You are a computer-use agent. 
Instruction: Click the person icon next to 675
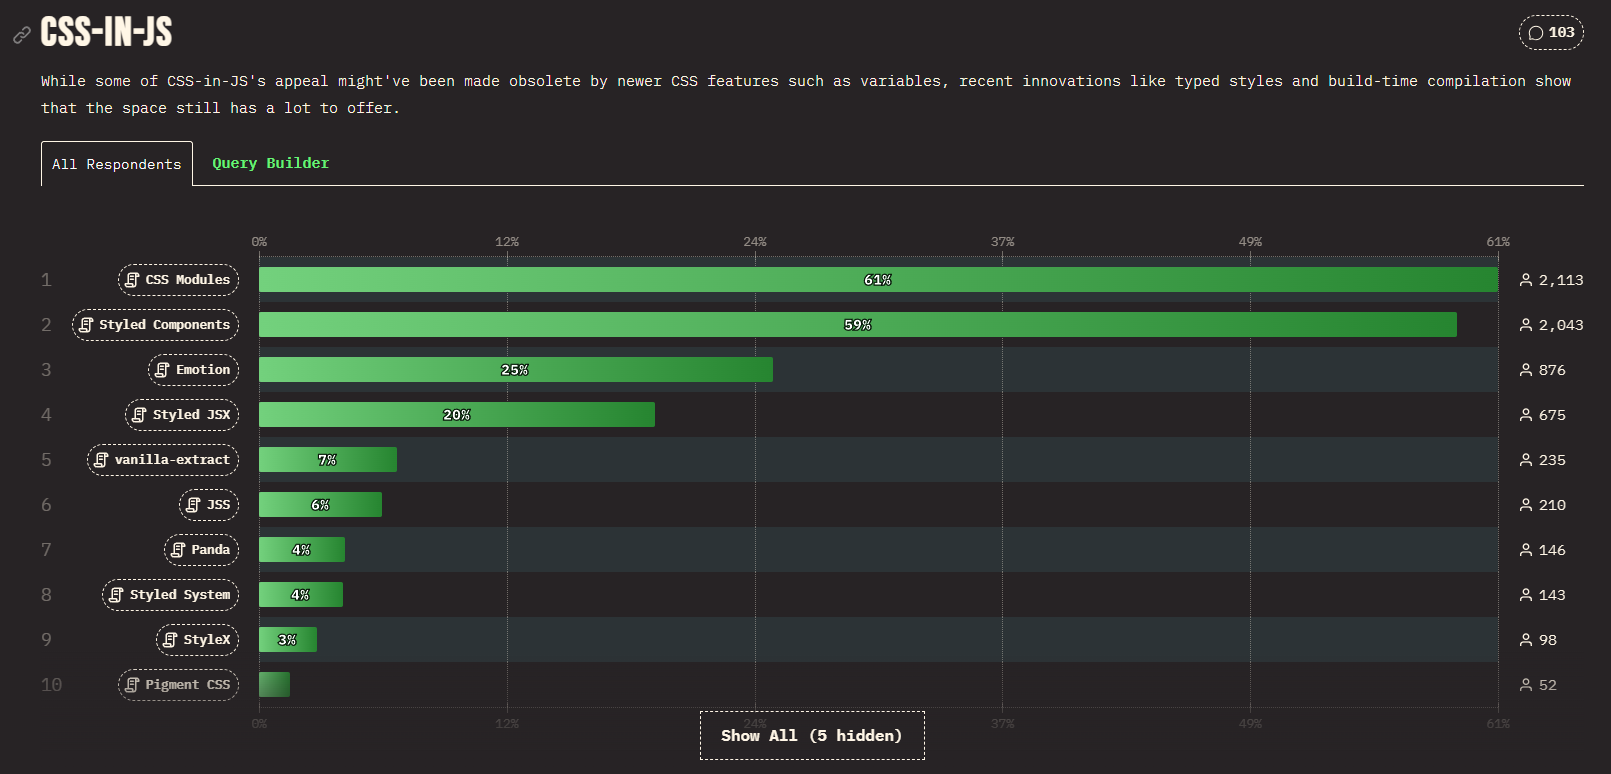(1526, 415)
